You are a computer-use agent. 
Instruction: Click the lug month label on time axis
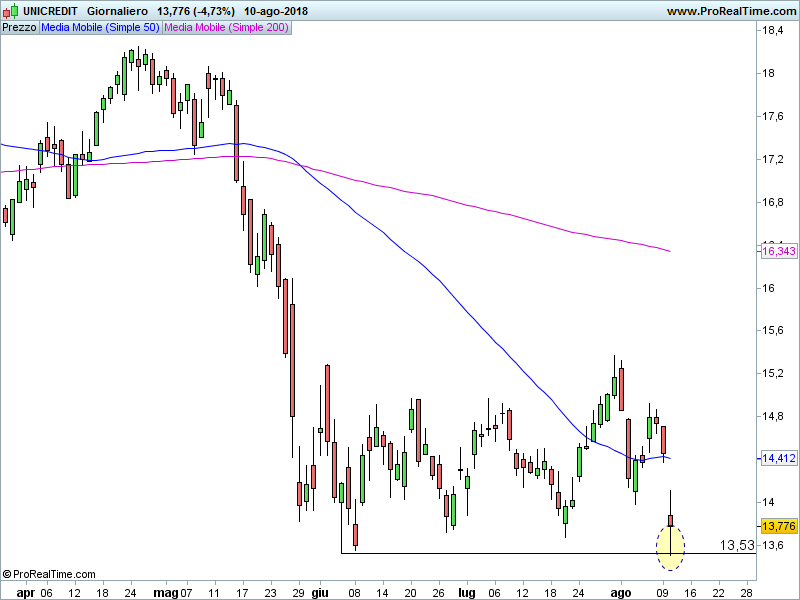(x=467, y=593)
